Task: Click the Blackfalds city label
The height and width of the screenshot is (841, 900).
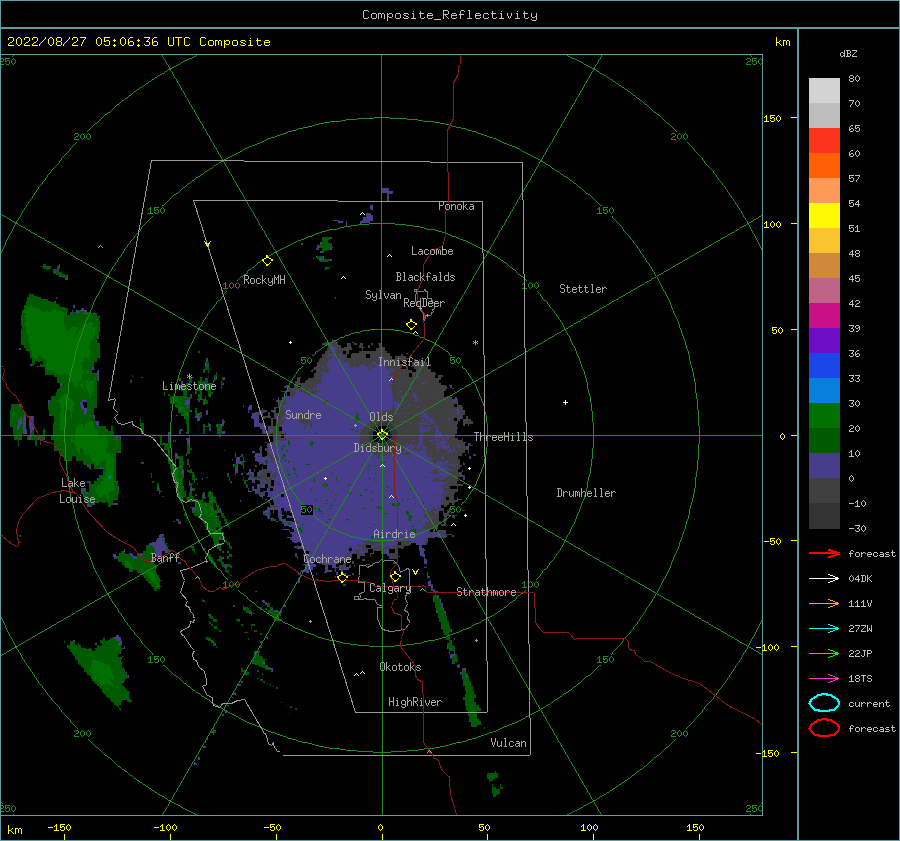Action: pos(425,277)
